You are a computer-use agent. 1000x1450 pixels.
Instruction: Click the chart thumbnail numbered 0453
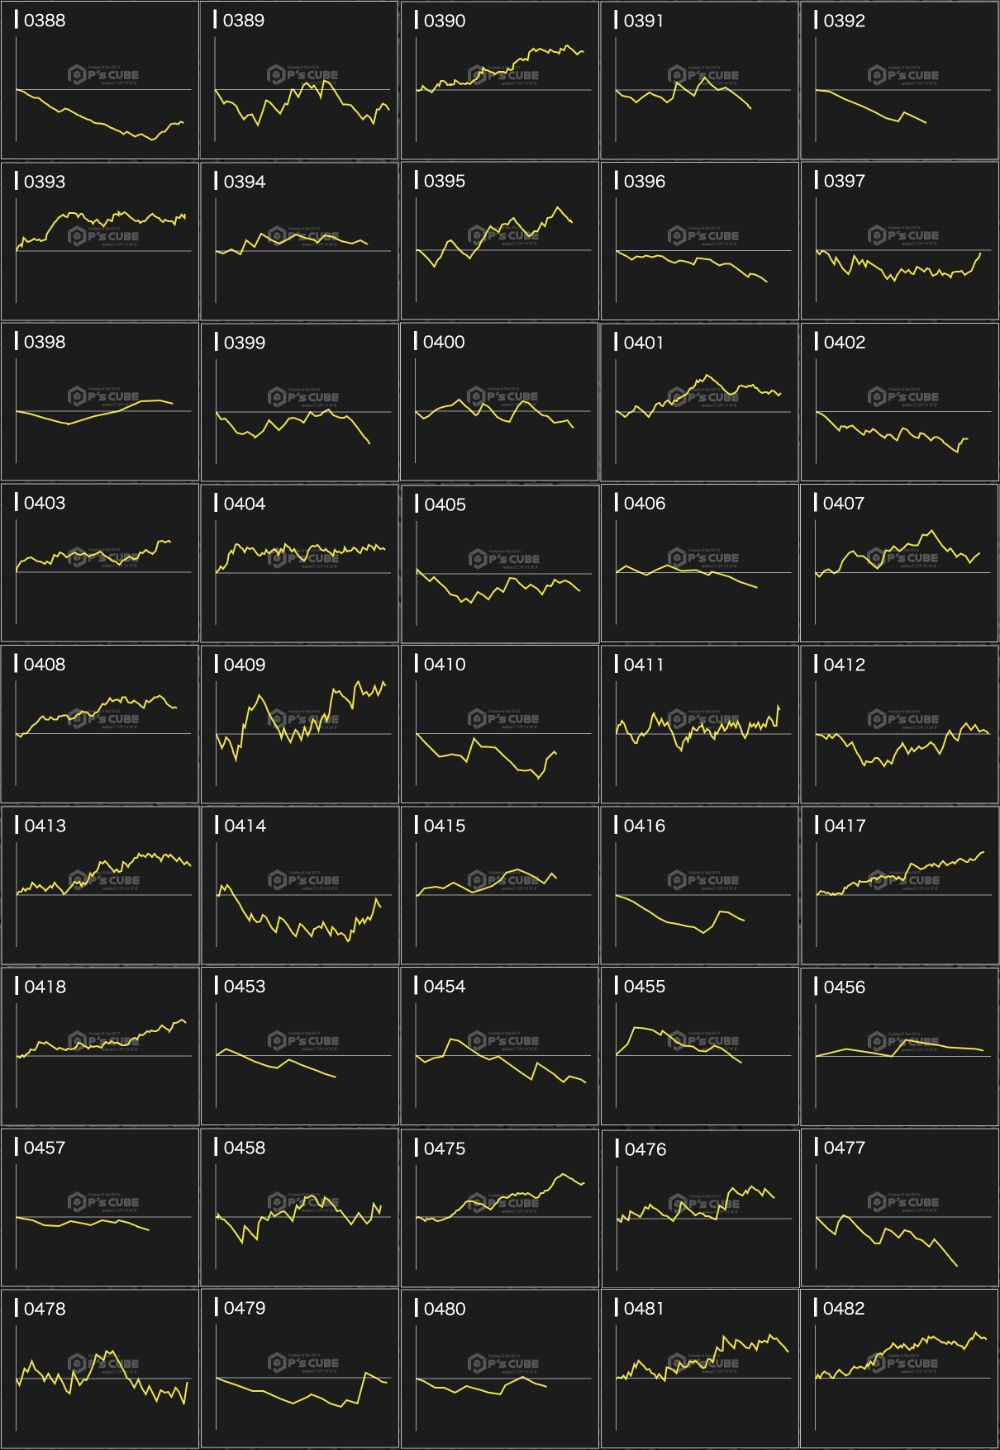pos(300,1046)
